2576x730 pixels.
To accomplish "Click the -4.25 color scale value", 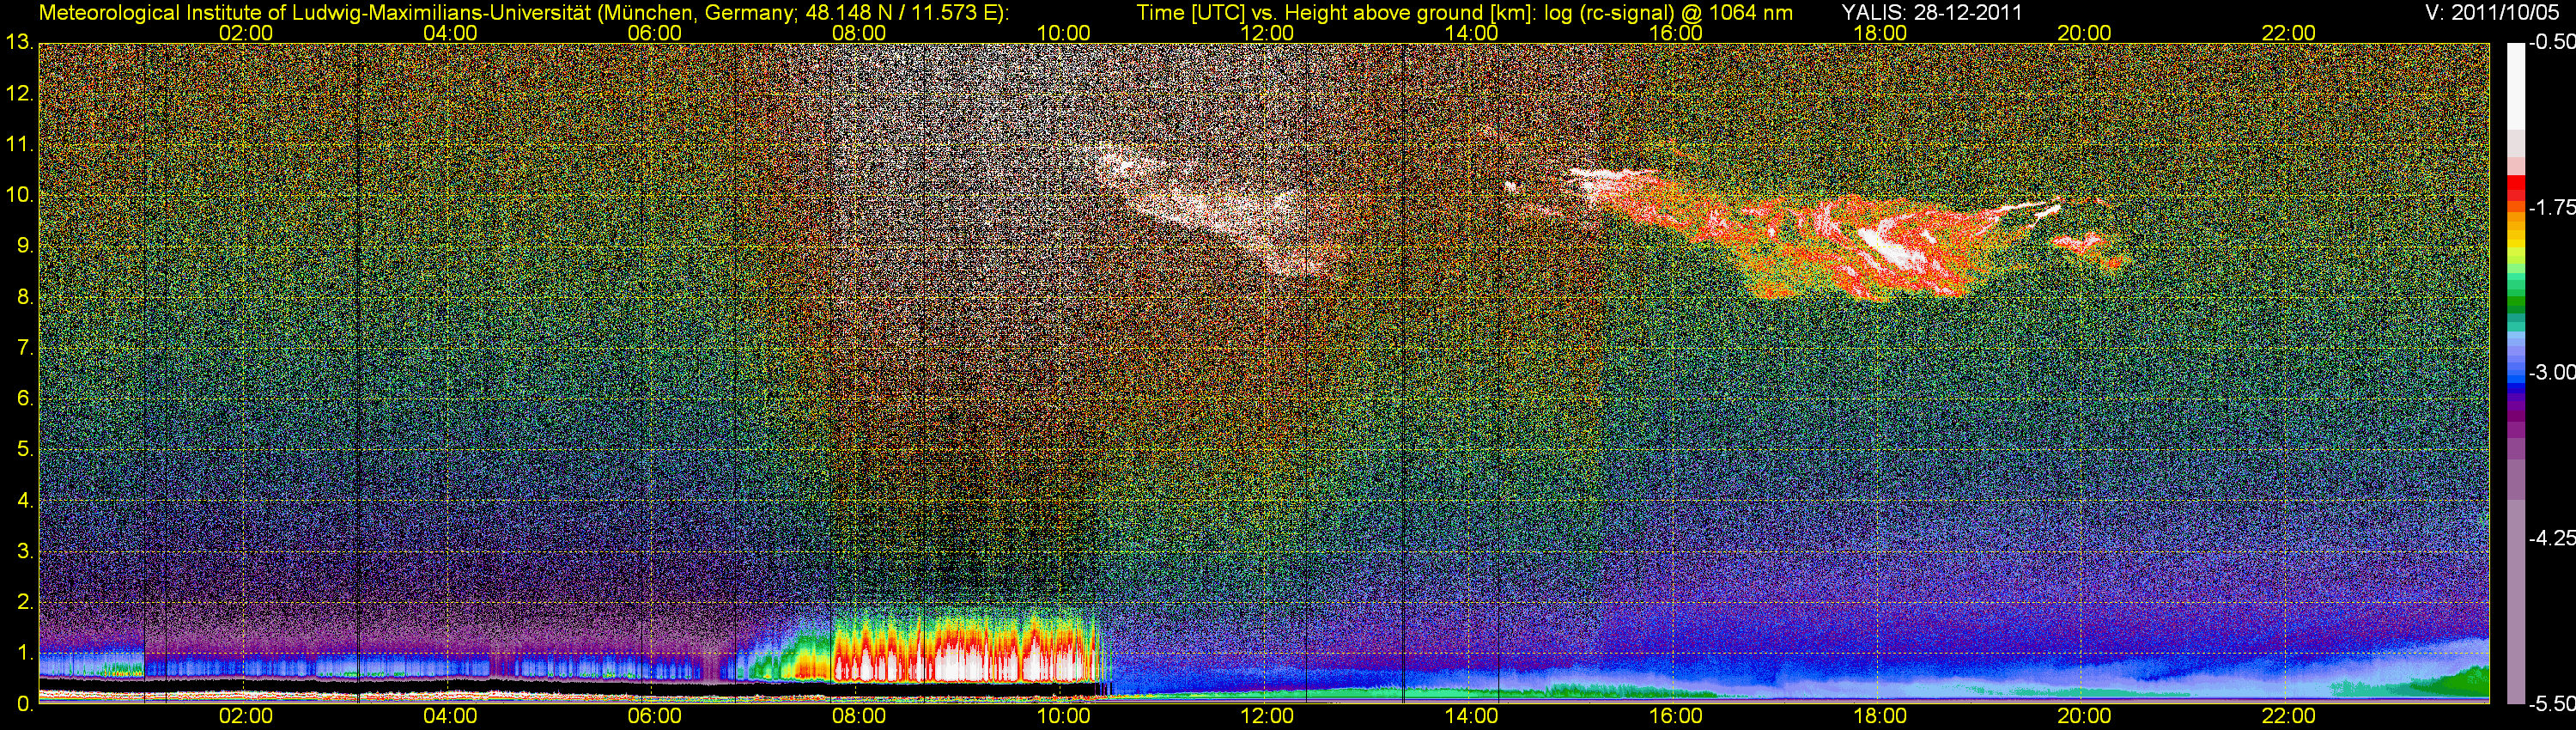I will 2551,538.
